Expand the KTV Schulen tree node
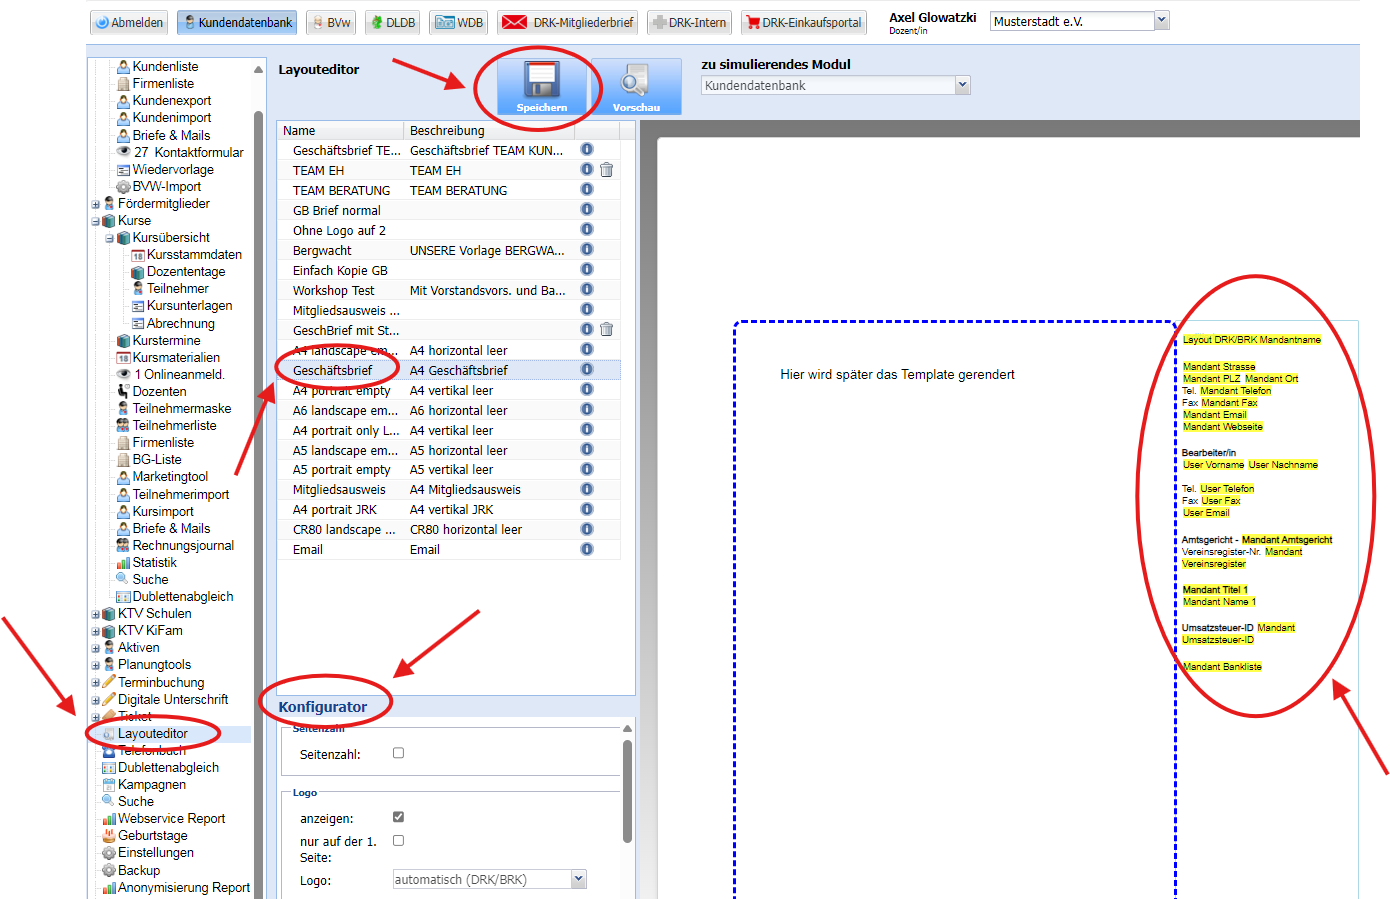 click(96, 614)
